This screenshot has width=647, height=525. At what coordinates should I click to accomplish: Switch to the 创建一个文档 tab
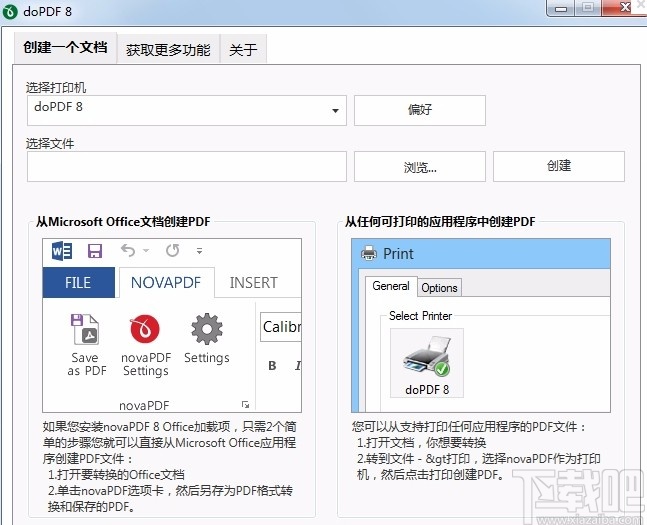(x=65, y=48)
